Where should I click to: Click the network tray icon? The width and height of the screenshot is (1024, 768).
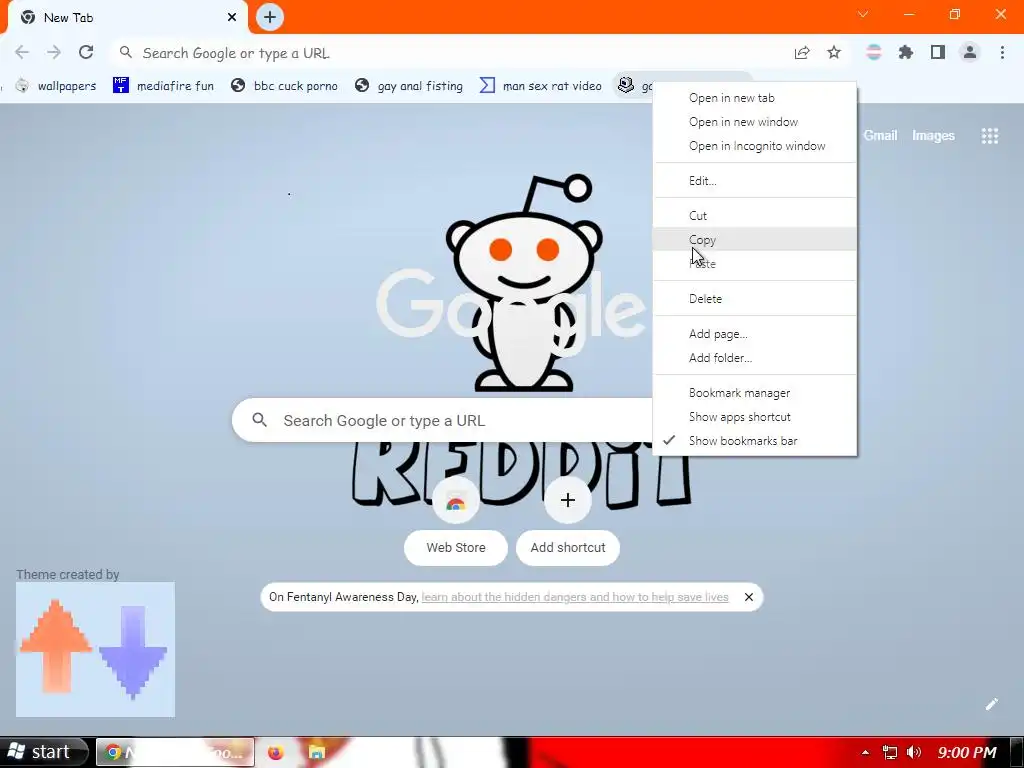[889, 752]
